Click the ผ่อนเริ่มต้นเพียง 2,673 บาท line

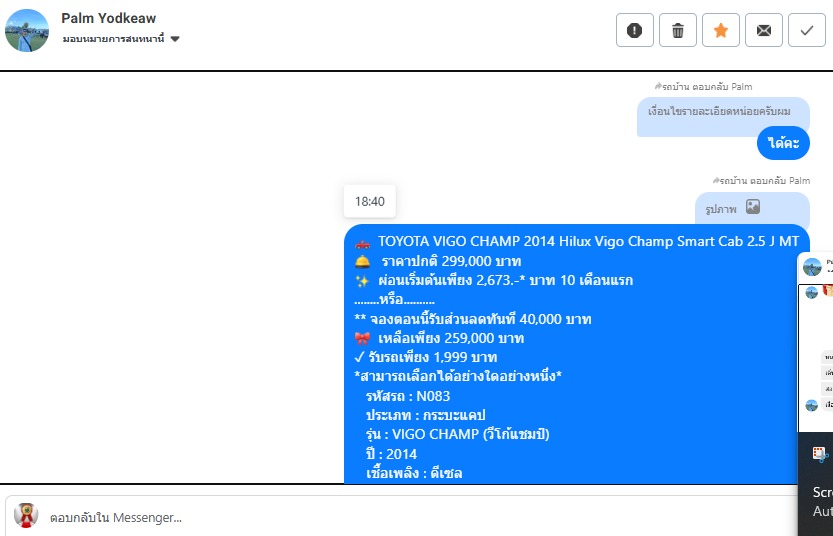click(505, 280)
